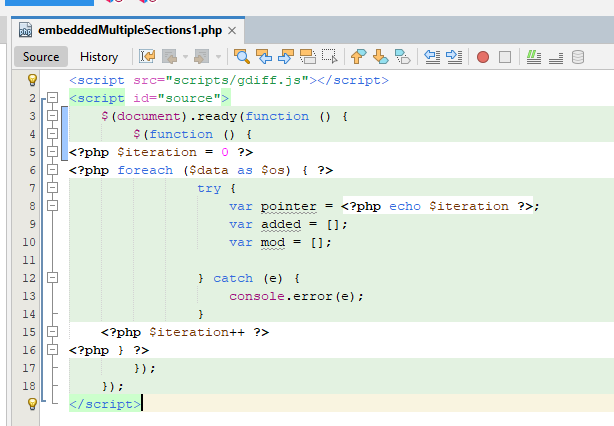The image size is (614, 426).
Task: Collapse the fold at line 8
Action: pos(52,206)
